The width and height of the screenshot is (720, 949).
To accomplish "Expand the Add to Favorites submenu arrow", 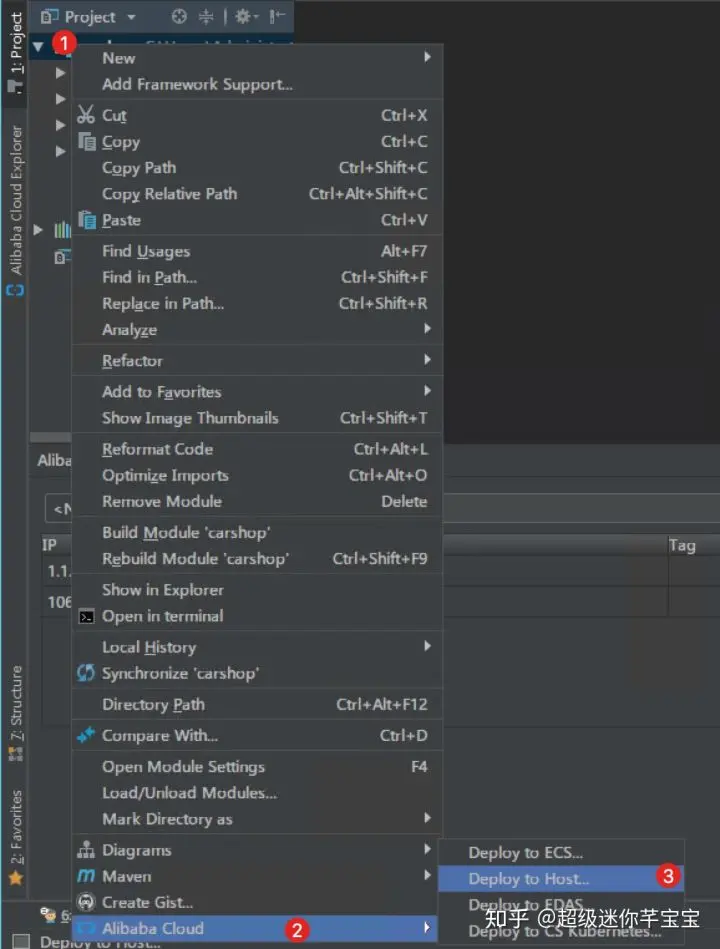I will (427, 391).
